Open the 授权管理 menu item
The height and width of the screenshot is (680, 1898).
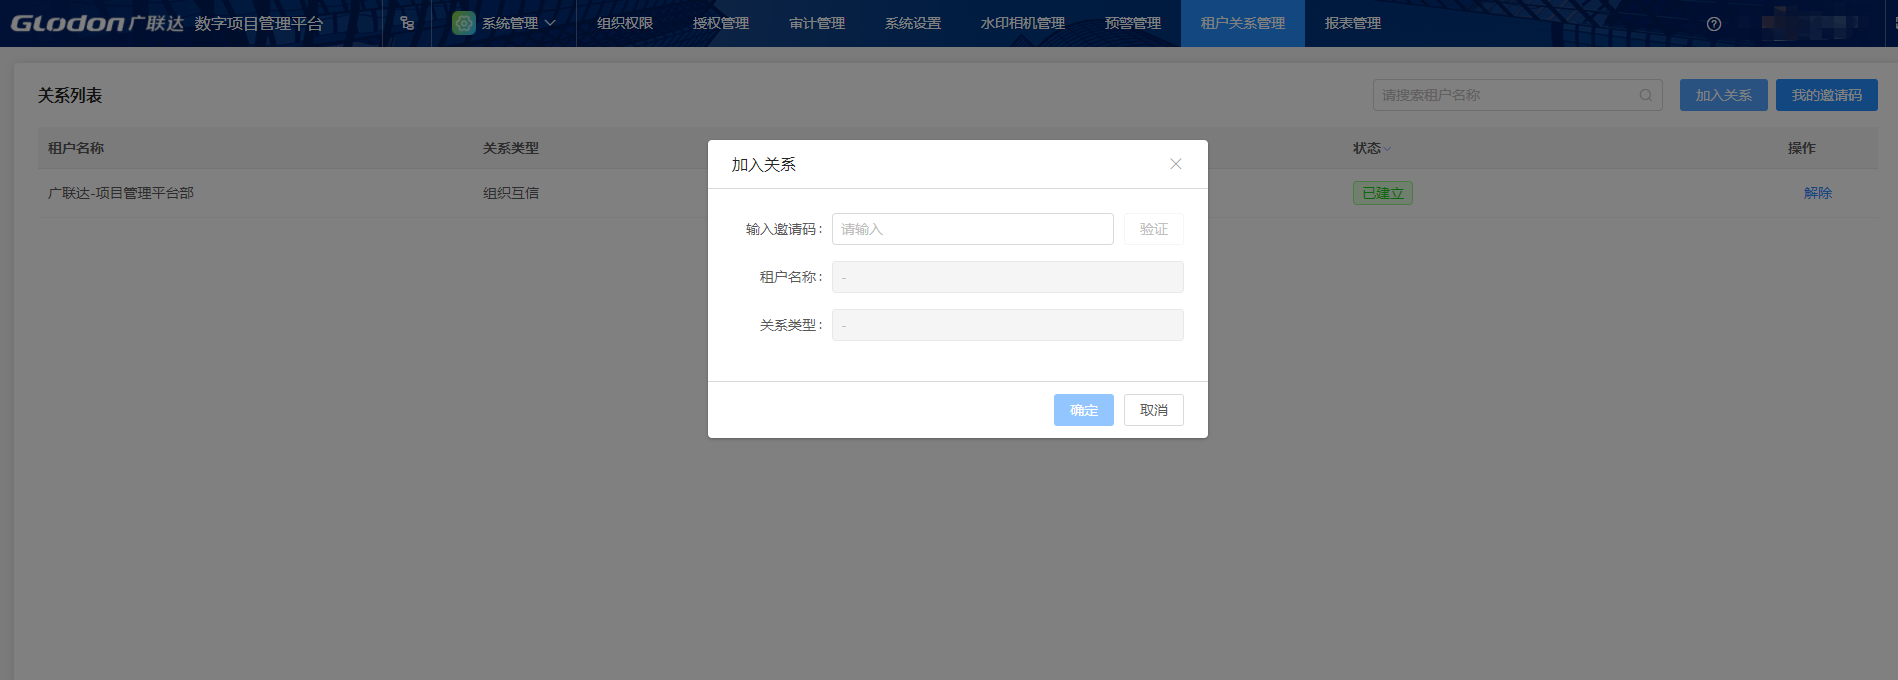(721, 23)
